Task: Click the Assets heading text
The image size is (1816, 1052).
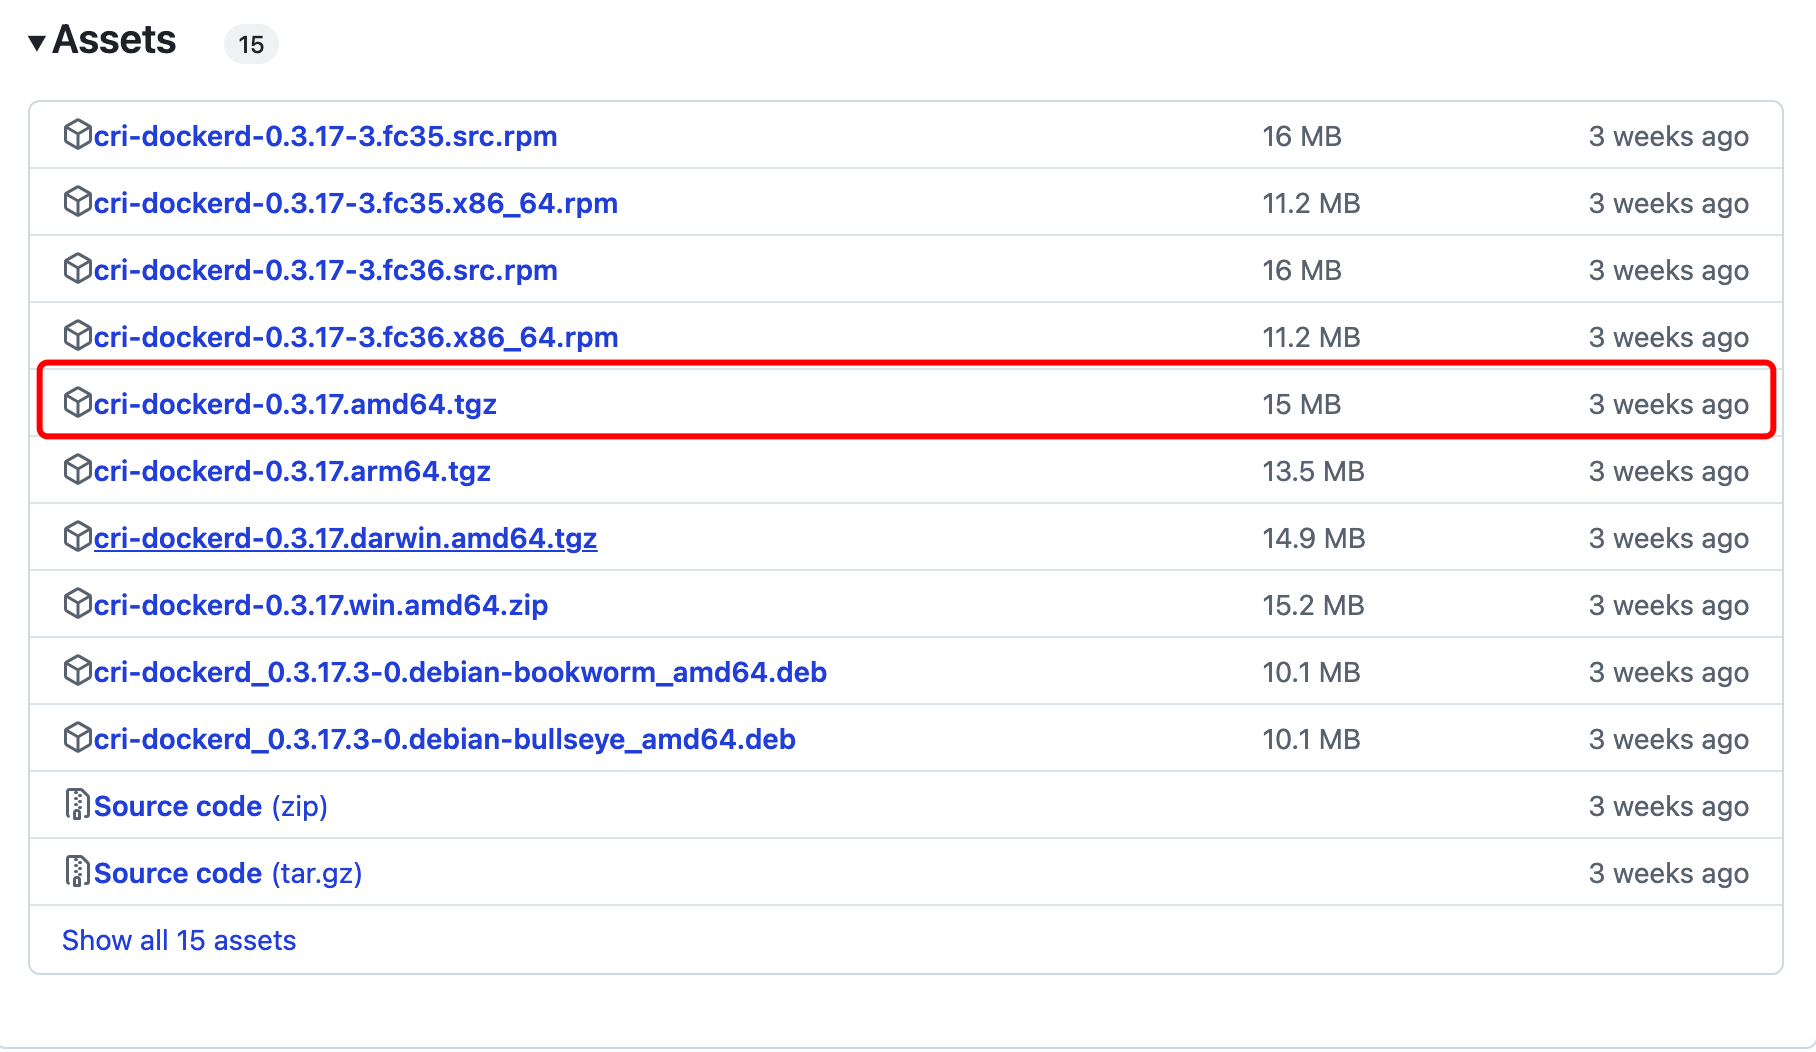Action: click(114, 40)
